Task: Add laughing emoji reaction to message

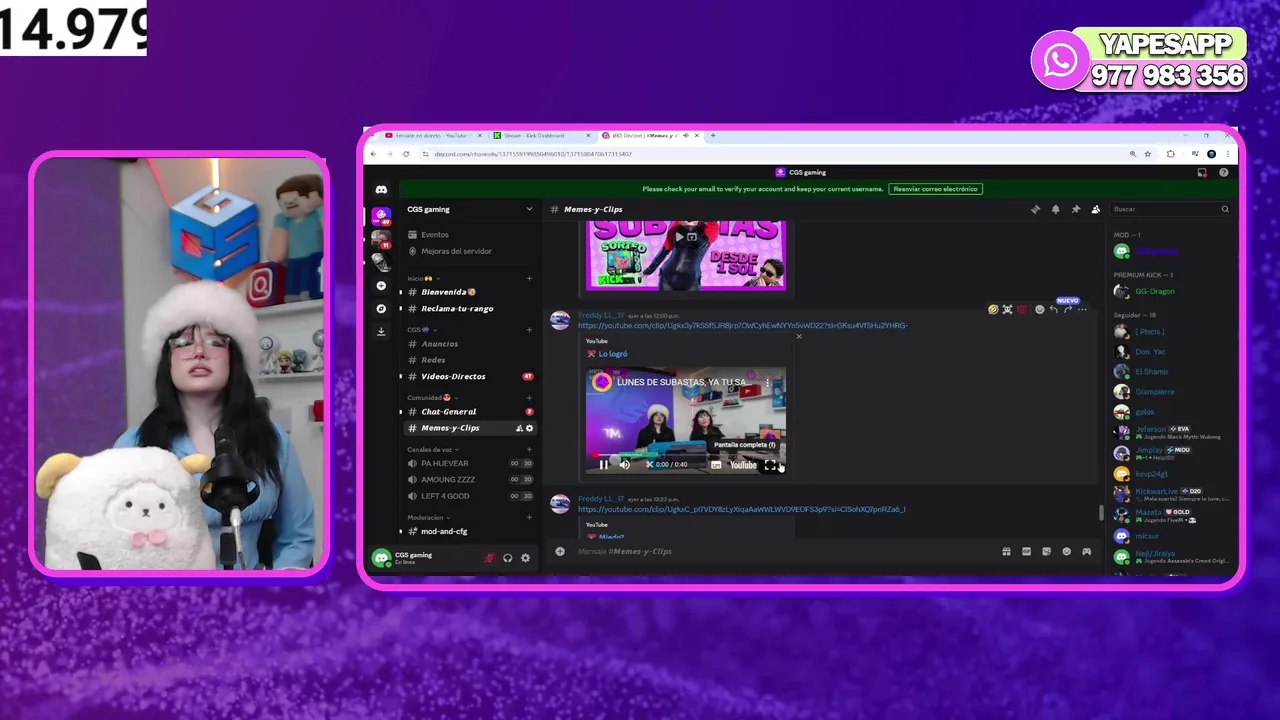Action: 993,309
